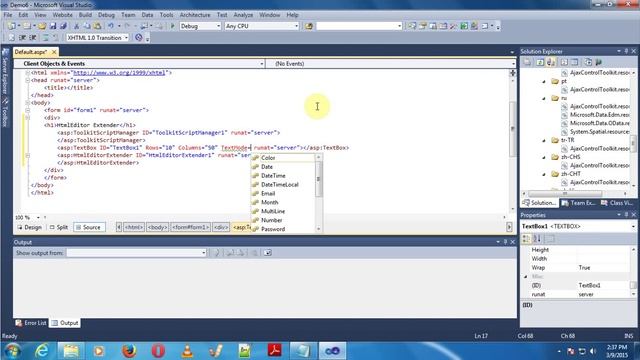640x360 pixels.
Task: Click the Windows Start button
Action: 13,350
